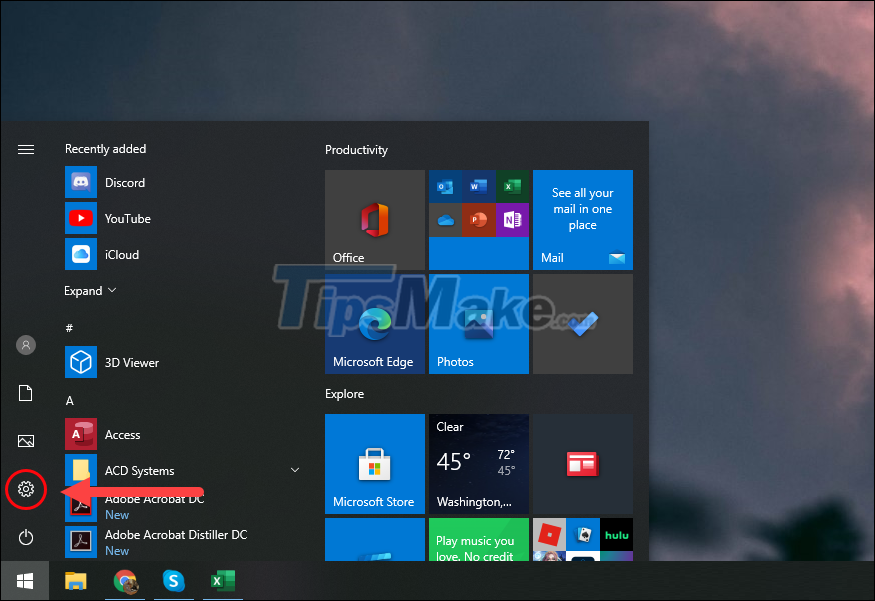Open the Hulu icon in the Play tile
The height and width of the screenshot is (601, 875).
pyautogui.click(x=617, y=535)
